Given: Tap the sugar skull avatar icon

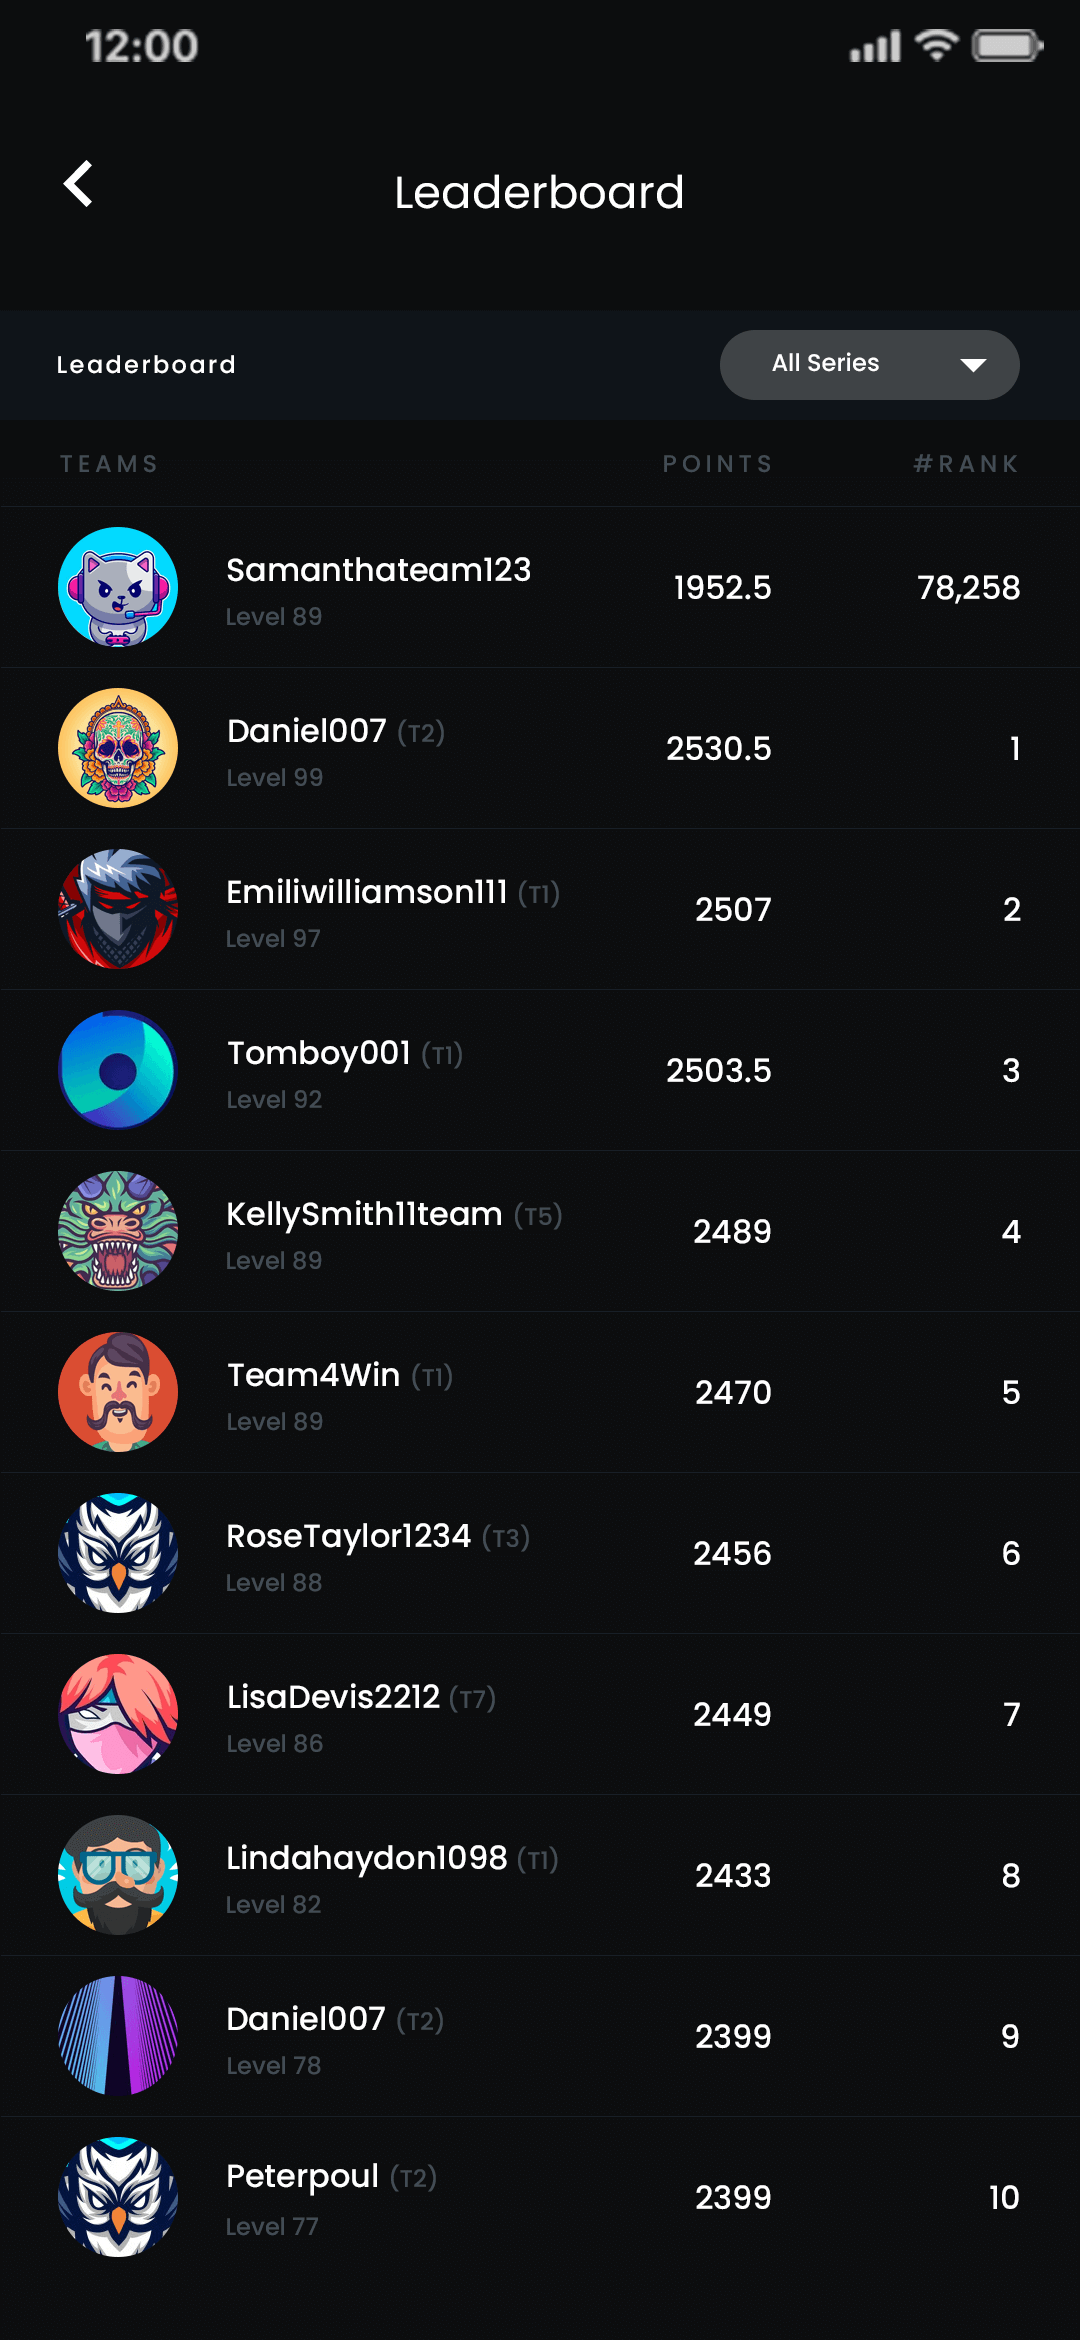Looking at the screenshot, I should coord(118,748).
